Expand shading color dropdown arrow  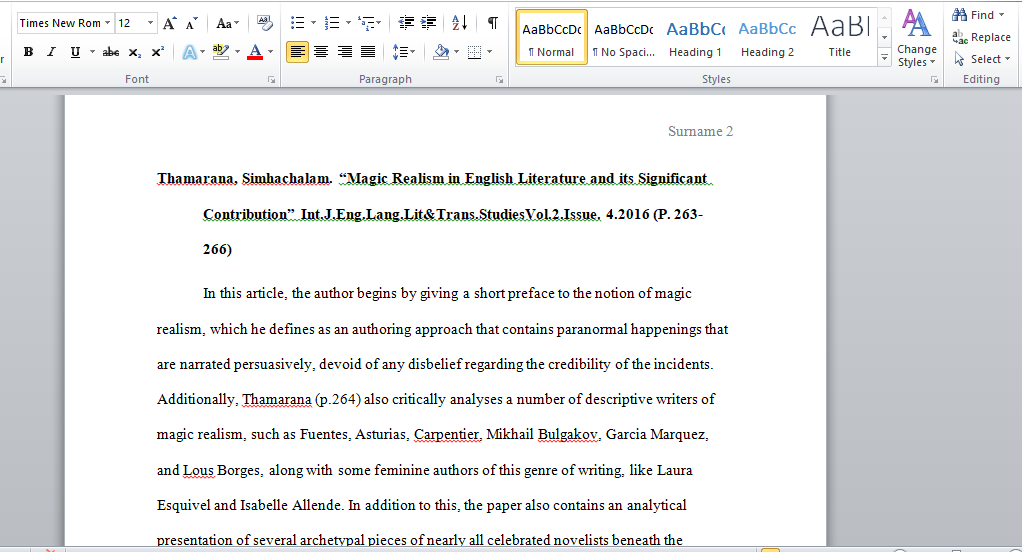456,52
